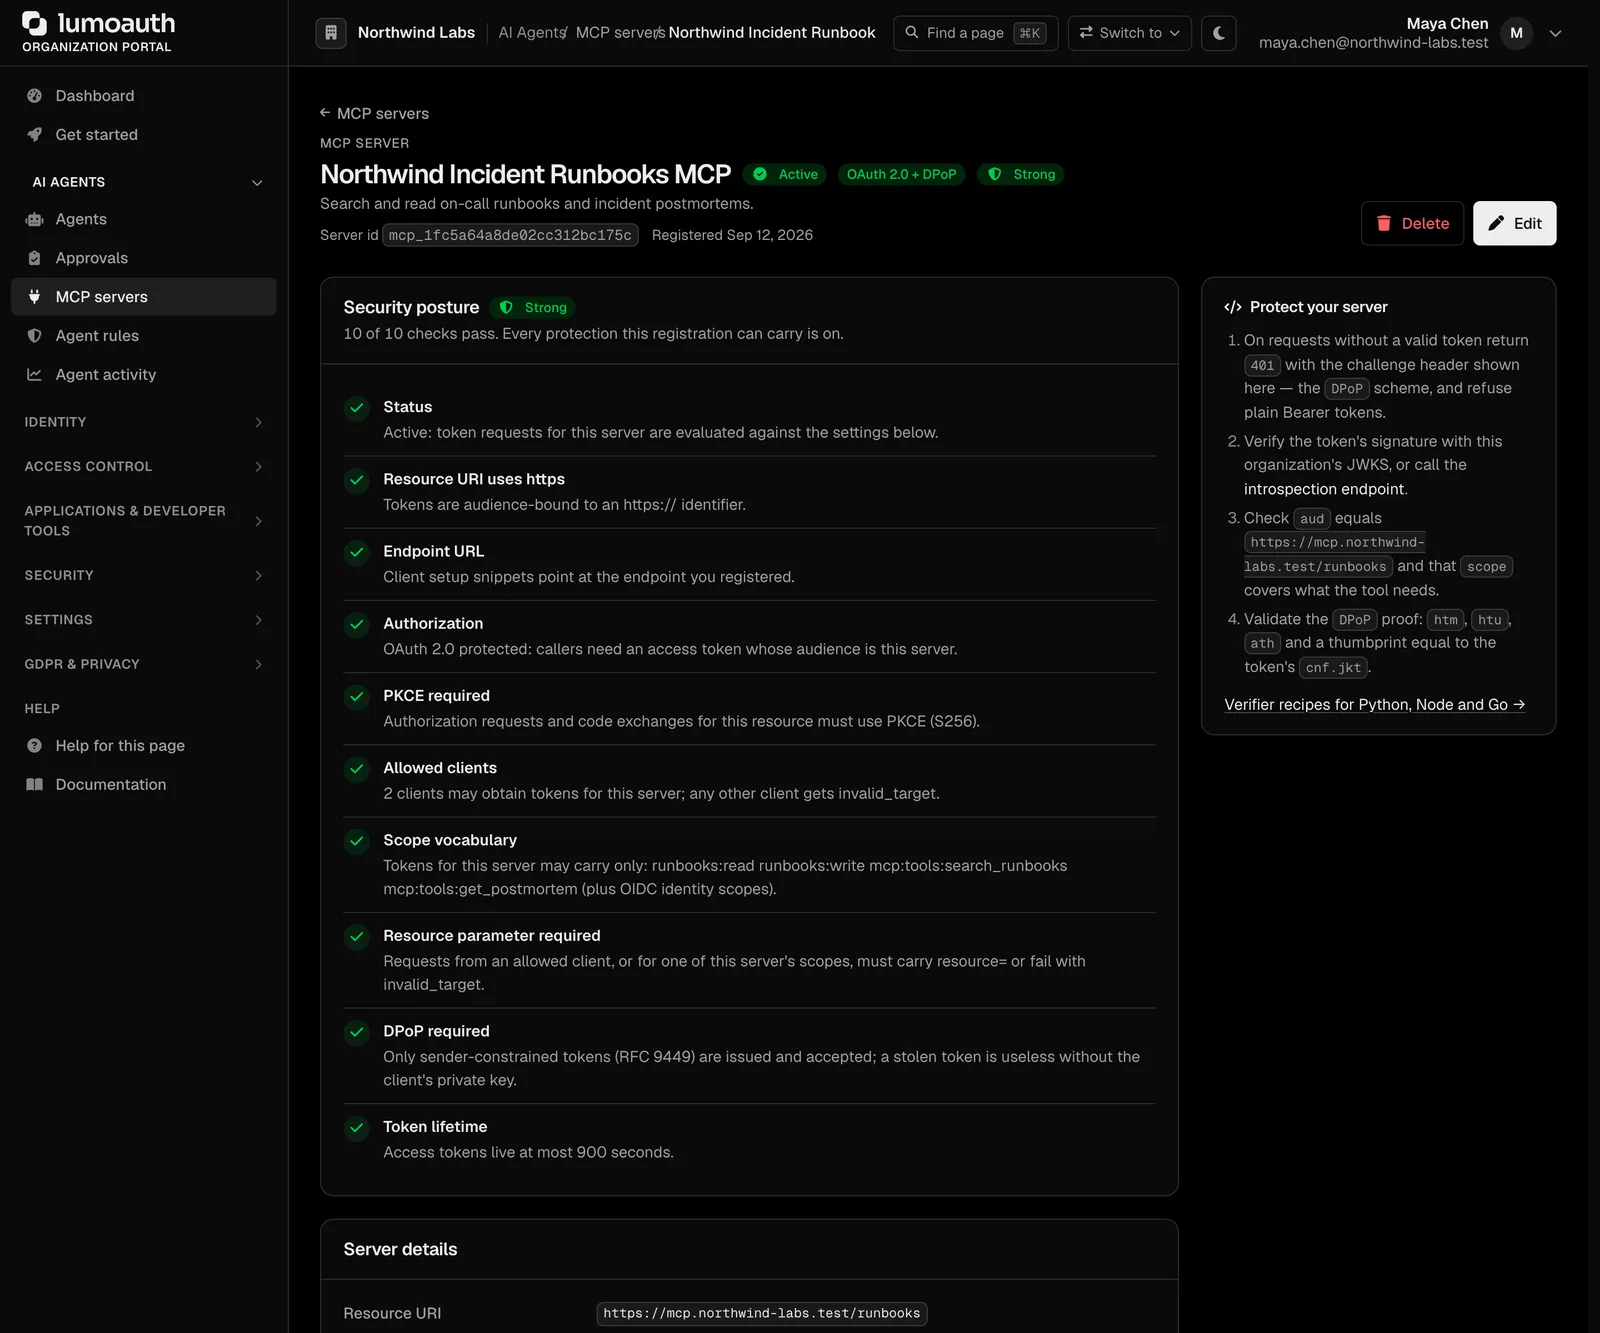Click the Help for this page question icon
This screenshot has height=1333, width=1600.
(35, 746)
